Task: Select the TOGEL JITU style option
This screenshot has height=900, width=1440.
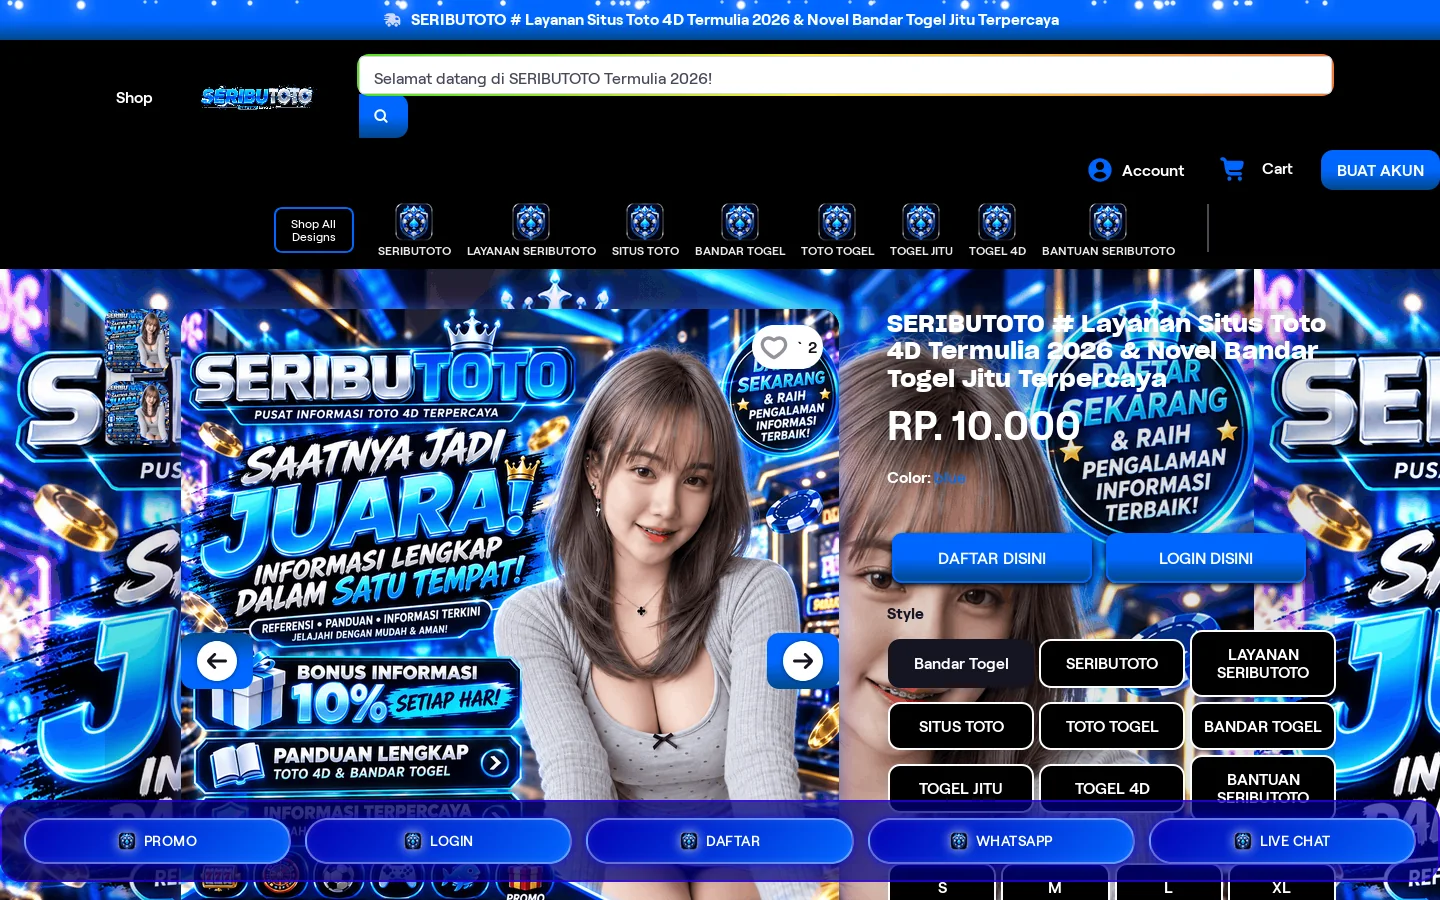Action: point(961,788)
